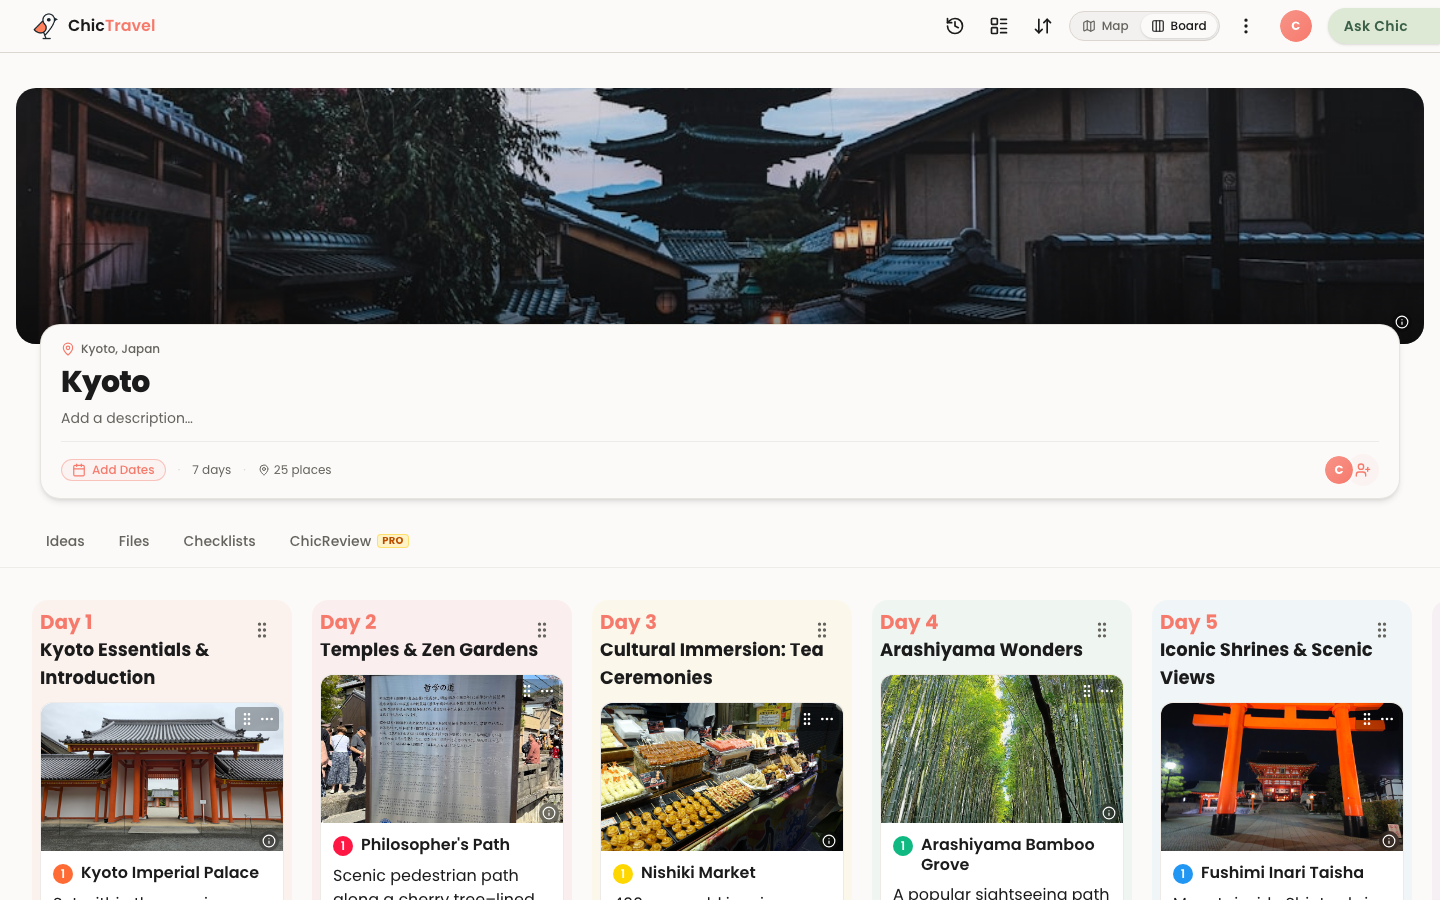Click the Day 4 heading
The height and width of the screenshot is (900, 1440).
click(909, 622)
